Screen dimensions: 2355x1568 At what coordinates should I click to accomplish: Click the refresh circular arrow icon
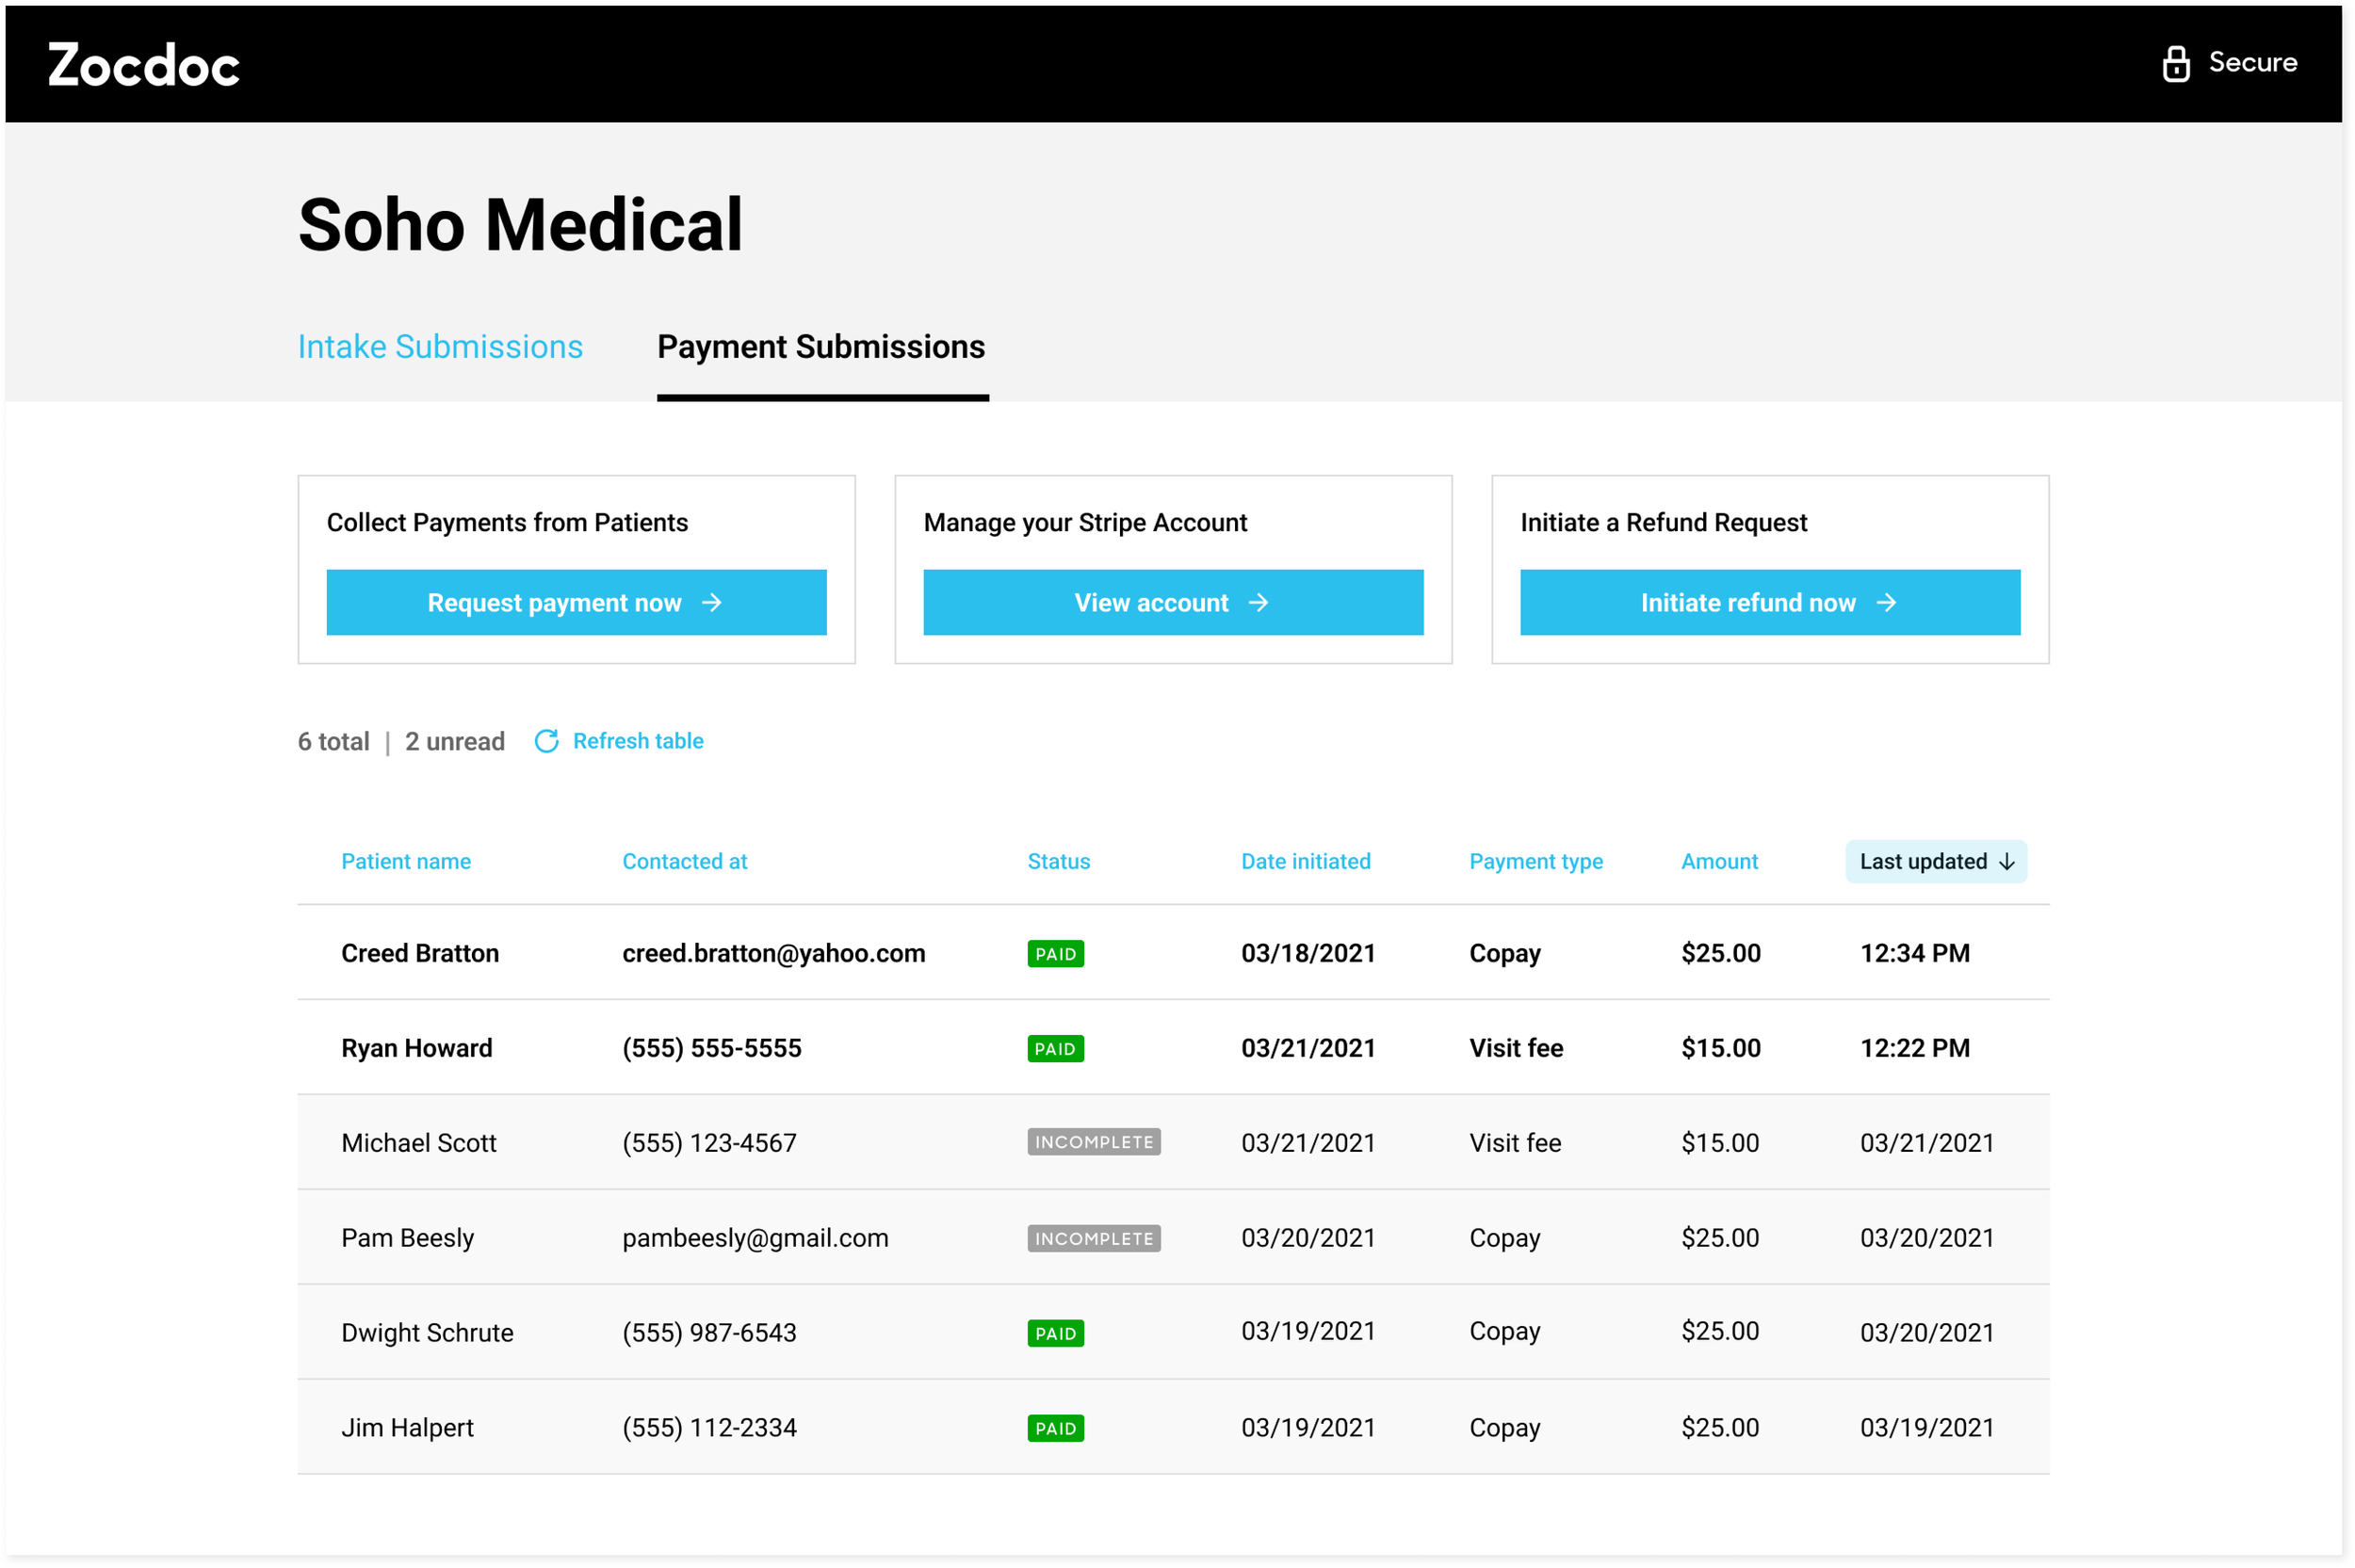coord(546,741)
